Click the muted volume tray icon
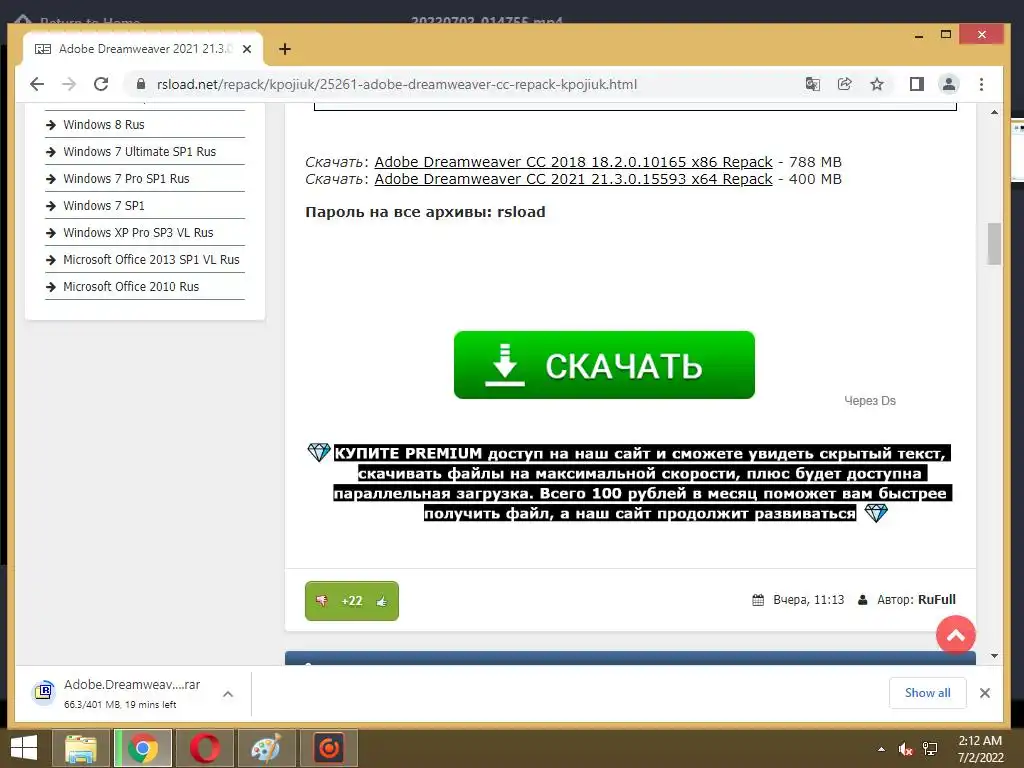This screenshot has width=1024, height=768. click(905, 749)
